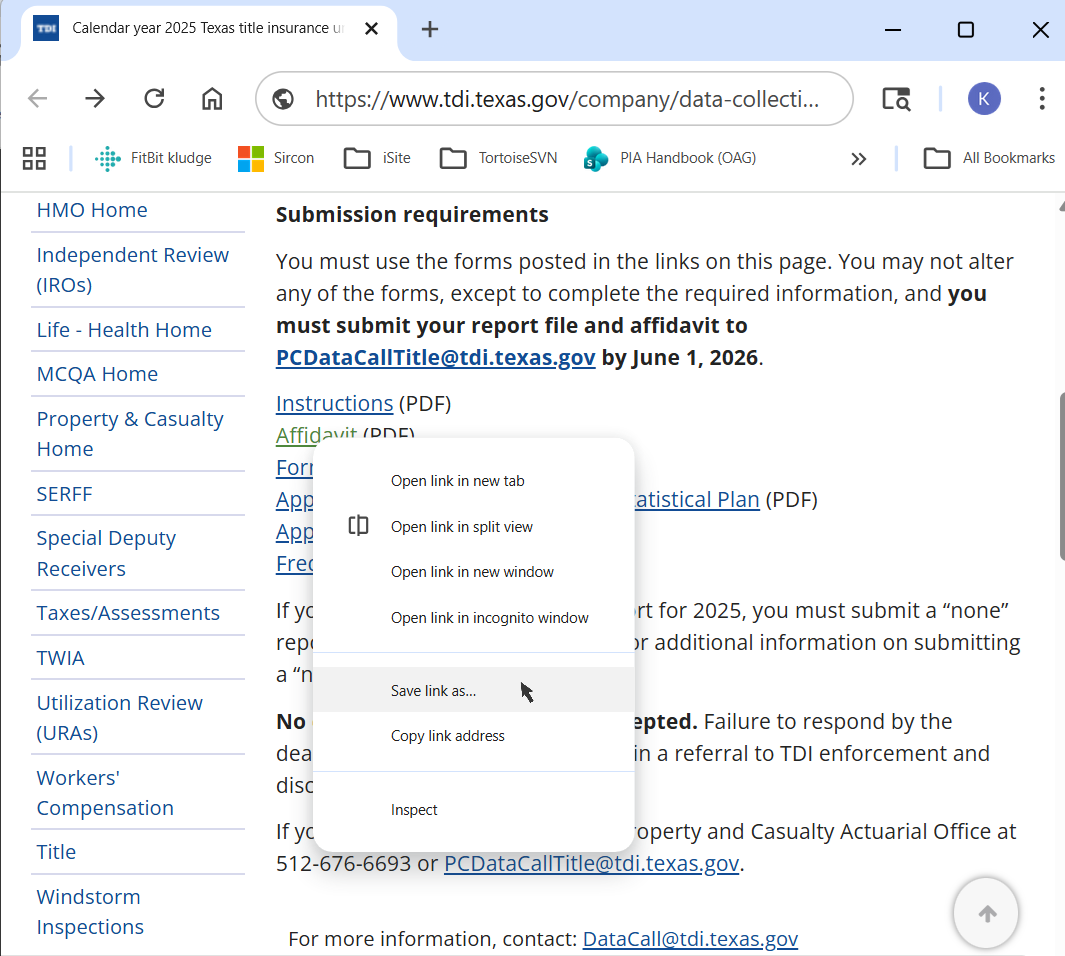This screenshot has width=1065, height=956.
Task: Open the profile avatar labeled K
Action: pos(983,98)
